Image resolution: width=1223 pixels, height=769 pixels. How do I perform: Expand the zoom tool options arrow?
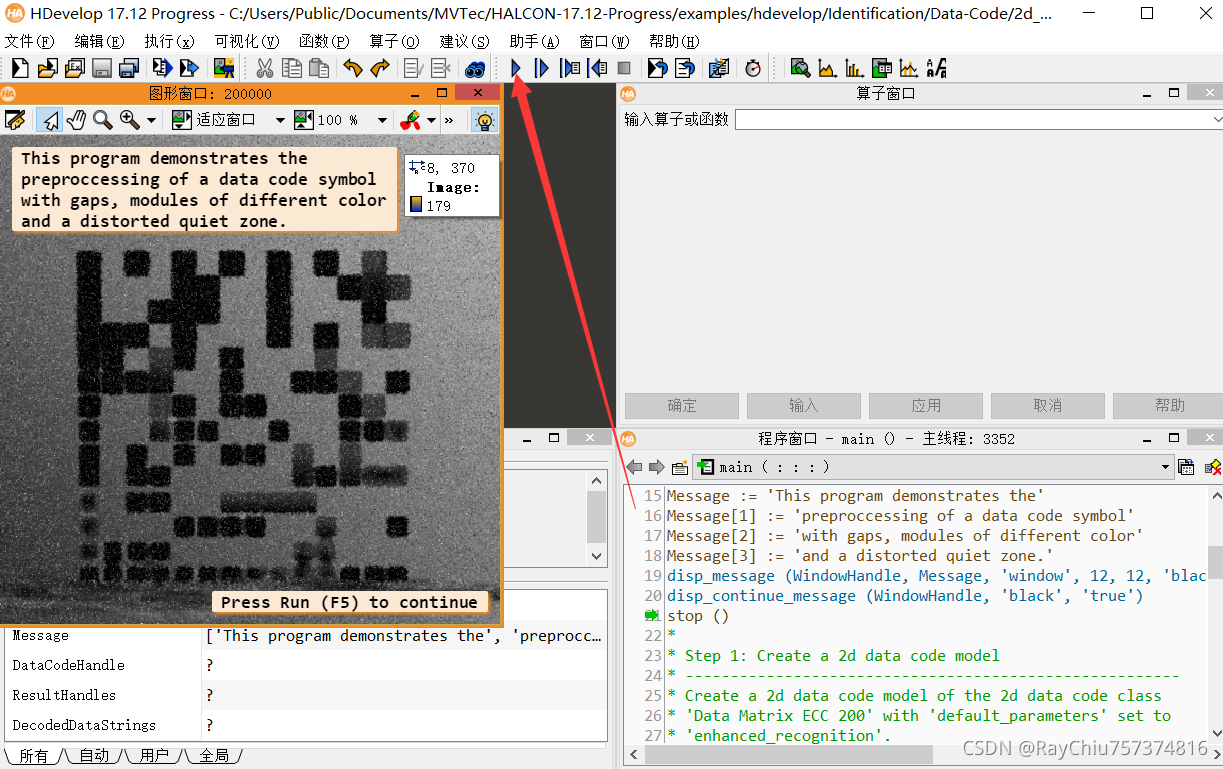(x=152, y=120)
